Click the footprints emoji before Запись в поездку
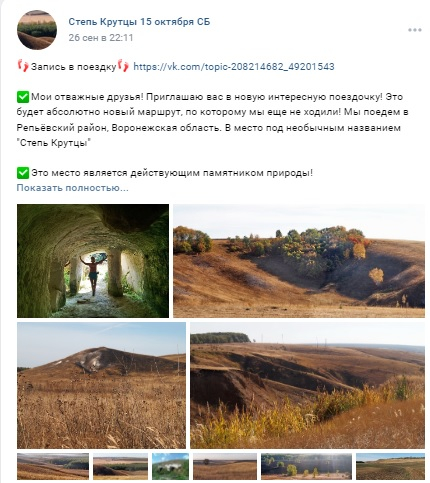This screenshot has height=483, width=430. pos(23,66)
